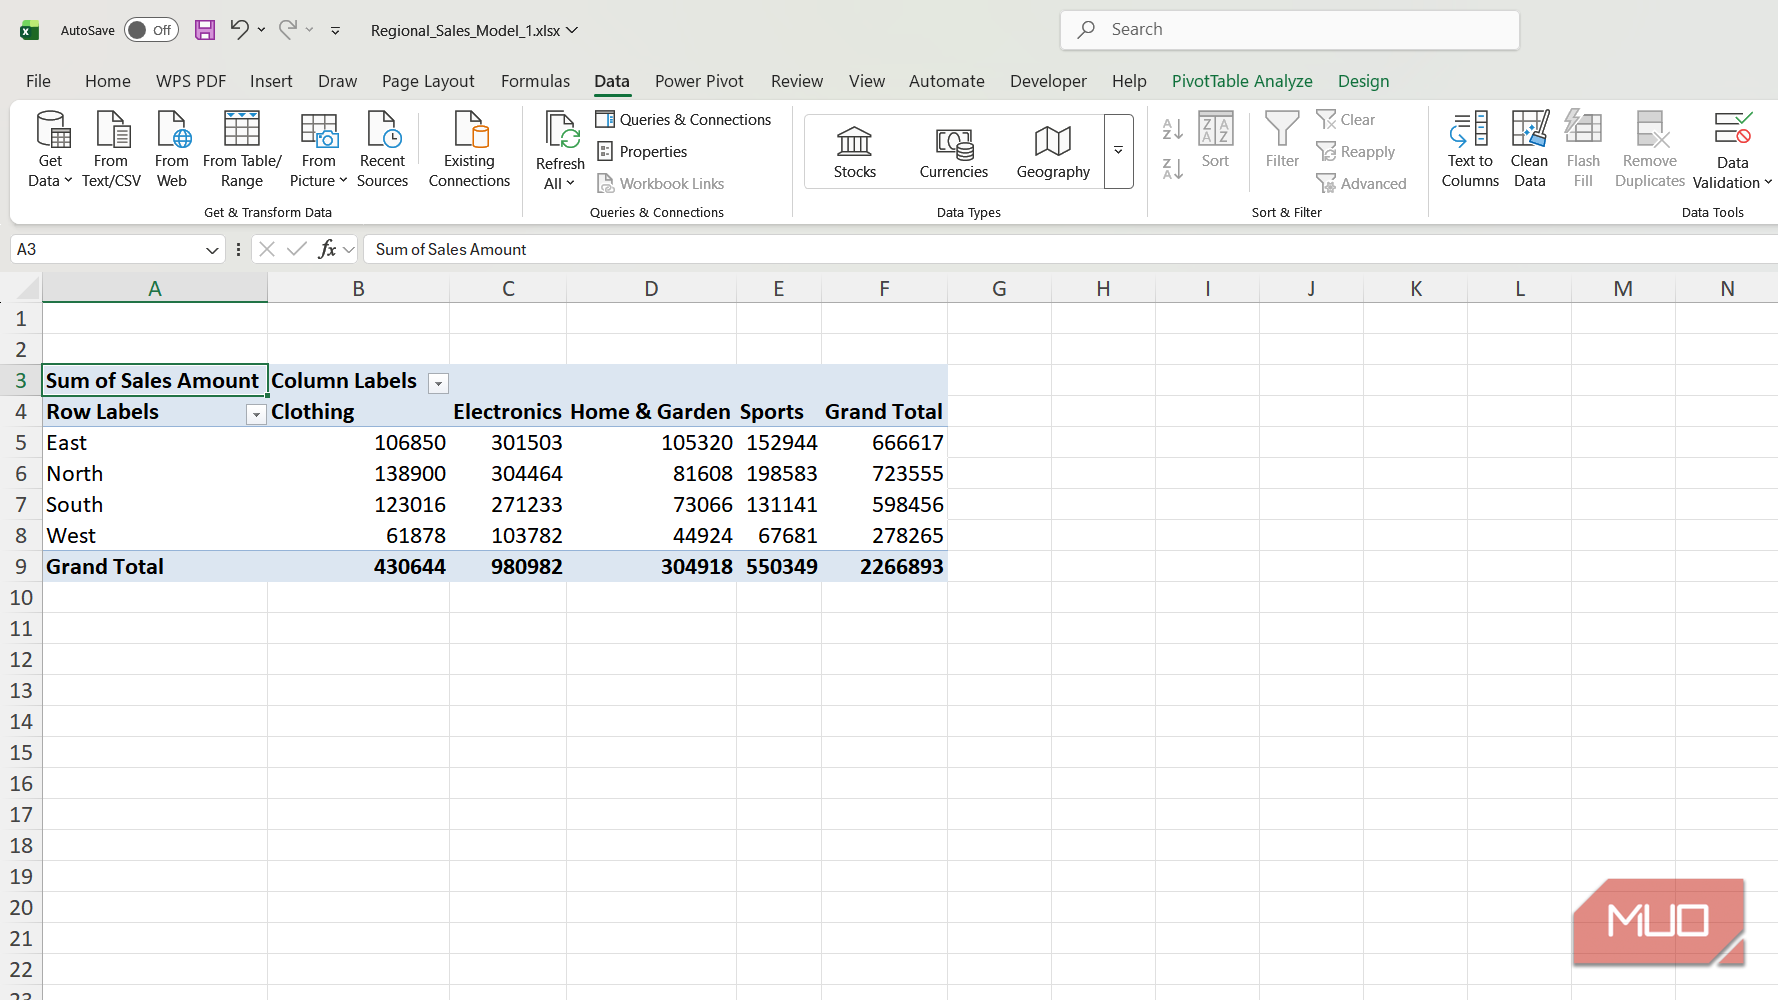Expand the Name Box dropdown
This screenshot has height=1000, width=1778.
212,250
